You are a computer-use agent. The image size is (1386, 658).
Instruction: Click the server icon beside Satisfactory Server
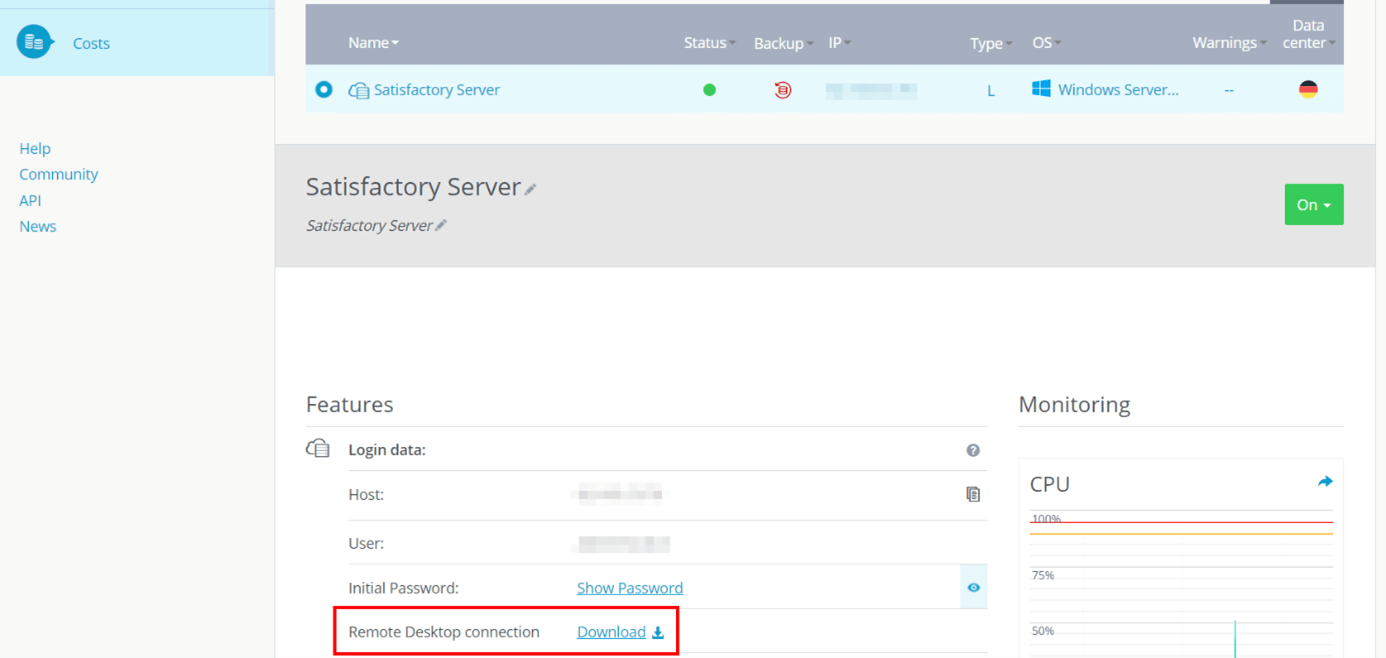pyautogui.click(x=358, y=90)
